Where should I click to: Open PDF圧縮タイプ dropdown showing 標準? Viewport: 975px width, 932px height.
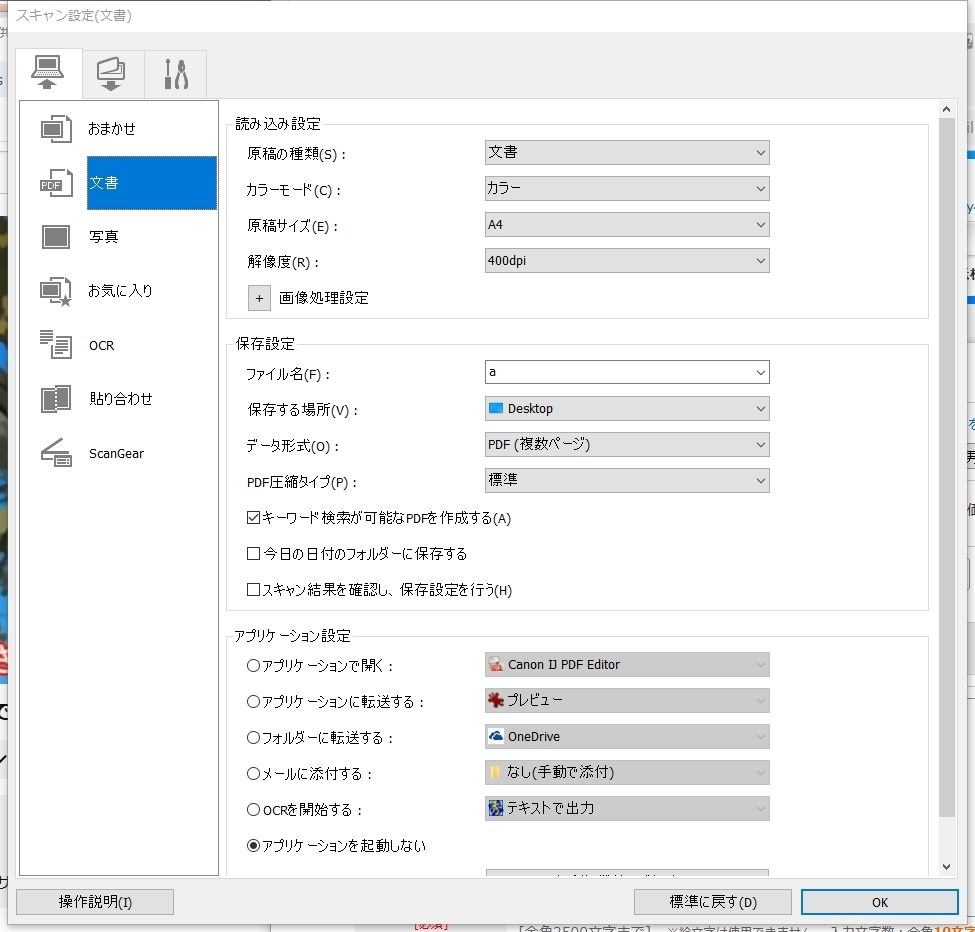pos(627,481)
